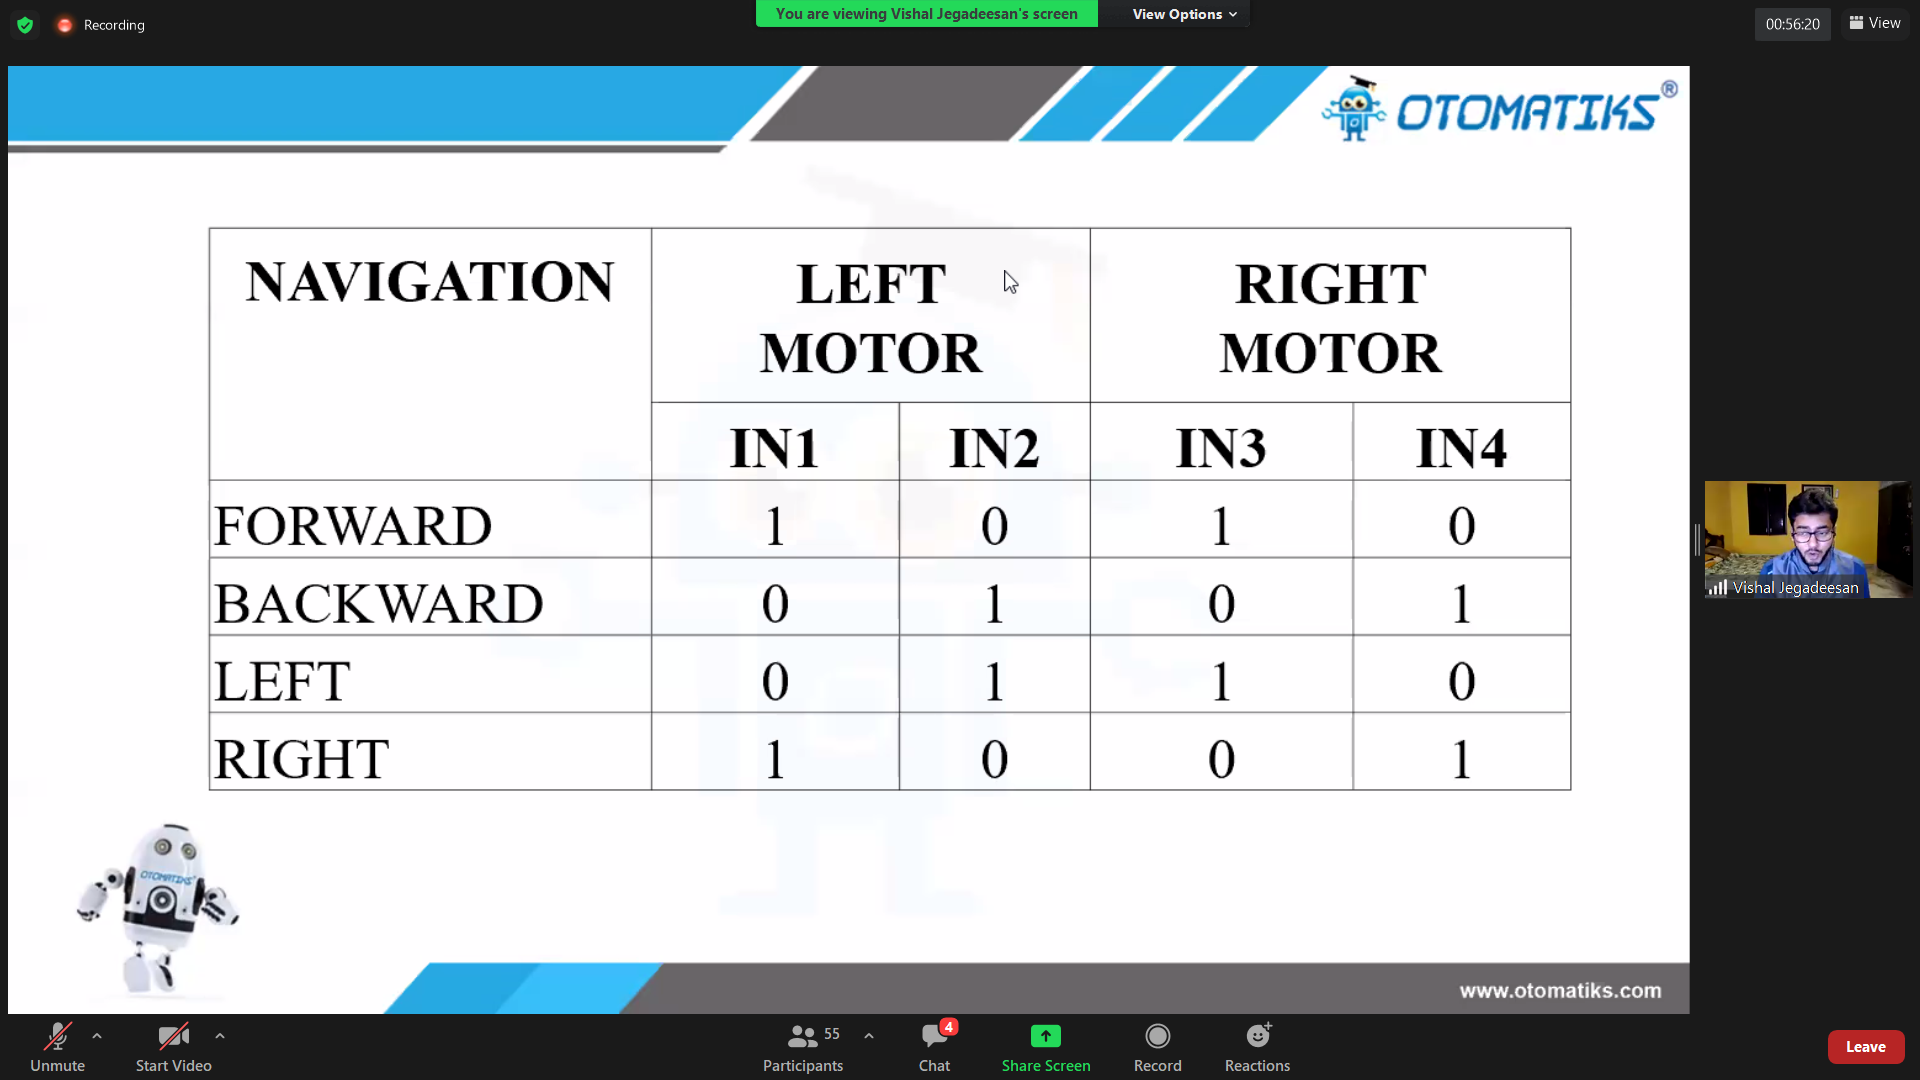Toggle screen sharing notification banner

click(x=927, y=13)
